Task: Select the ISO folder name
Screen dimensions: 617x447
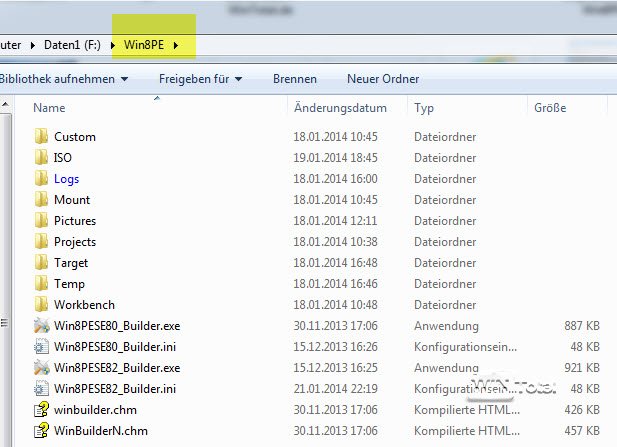Action: pyautogui.click(x=63, y=157)
